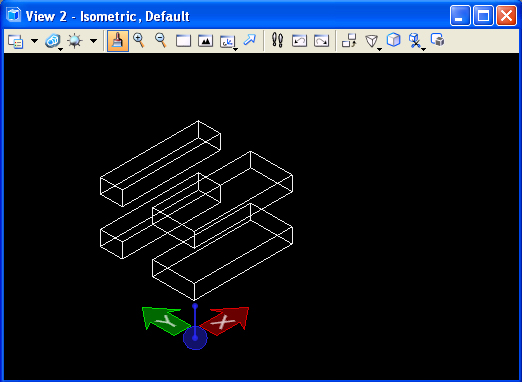Select the Zoom In magnifier tool

pyautogui.click(x=139, y=40)
